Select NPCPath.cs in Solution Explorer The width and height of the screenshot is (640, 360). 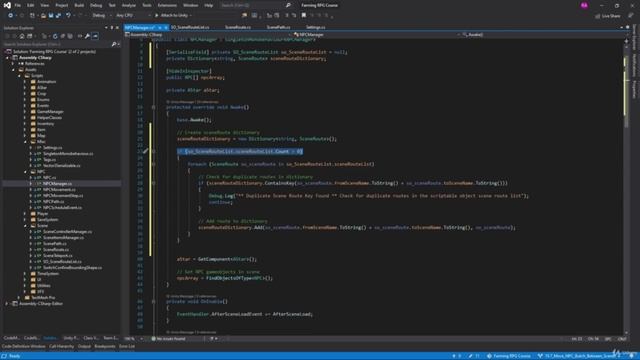53,202
